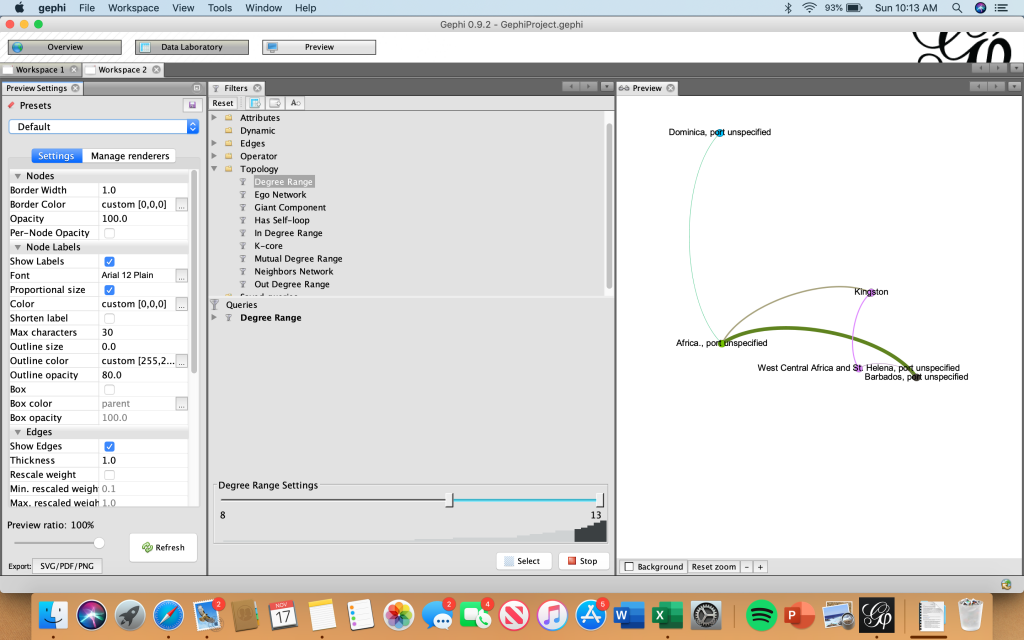
Task: Open the Gephi app icon in the Dock
Action: [877, 613]
